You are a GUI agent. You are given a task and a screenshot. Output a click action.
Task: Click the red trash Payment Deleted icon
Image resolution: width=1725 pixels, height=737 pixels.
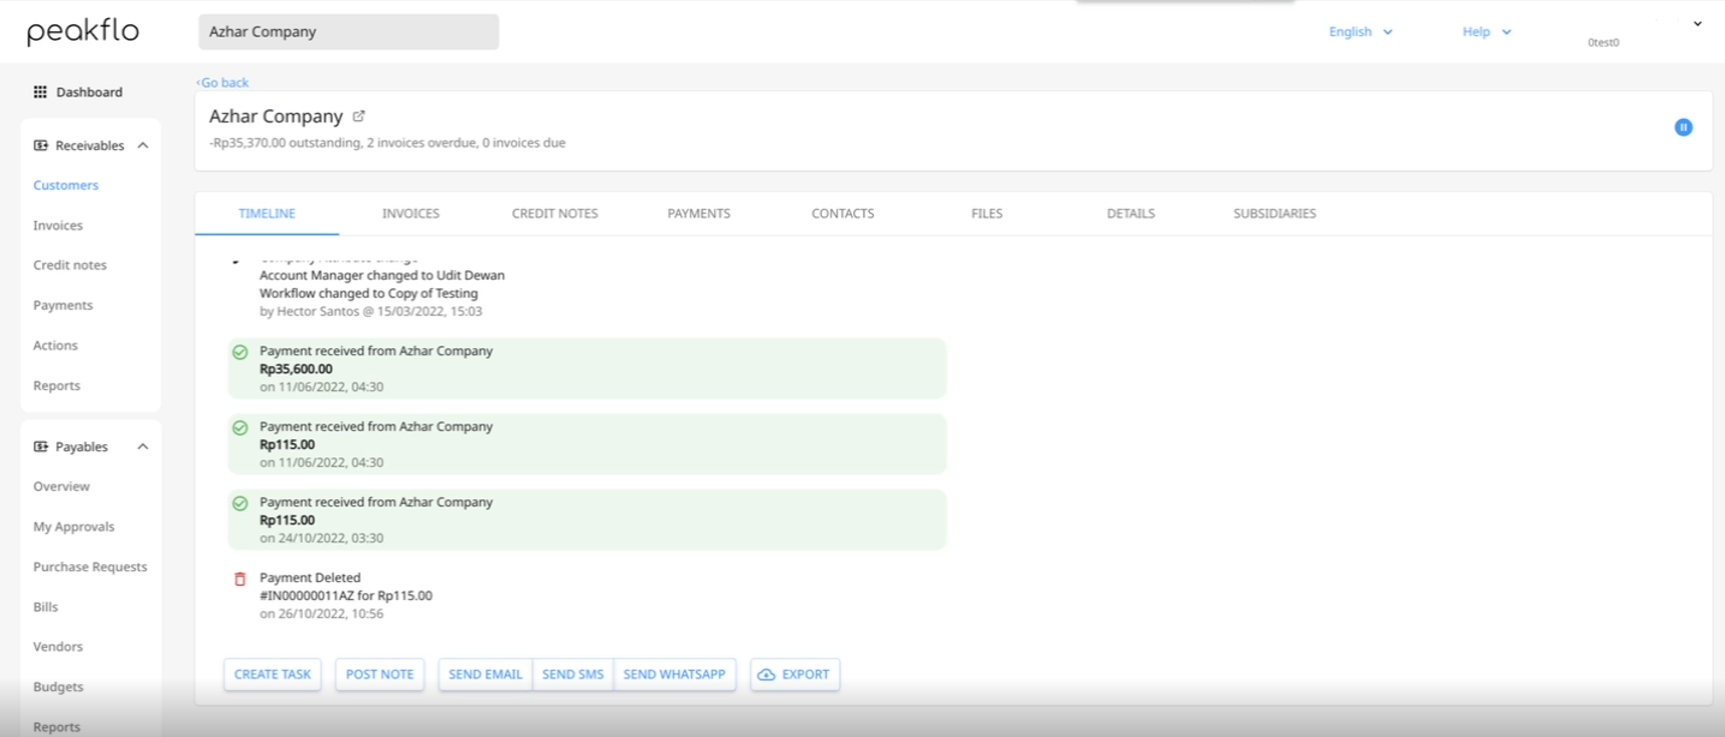[x=240, y=579]
